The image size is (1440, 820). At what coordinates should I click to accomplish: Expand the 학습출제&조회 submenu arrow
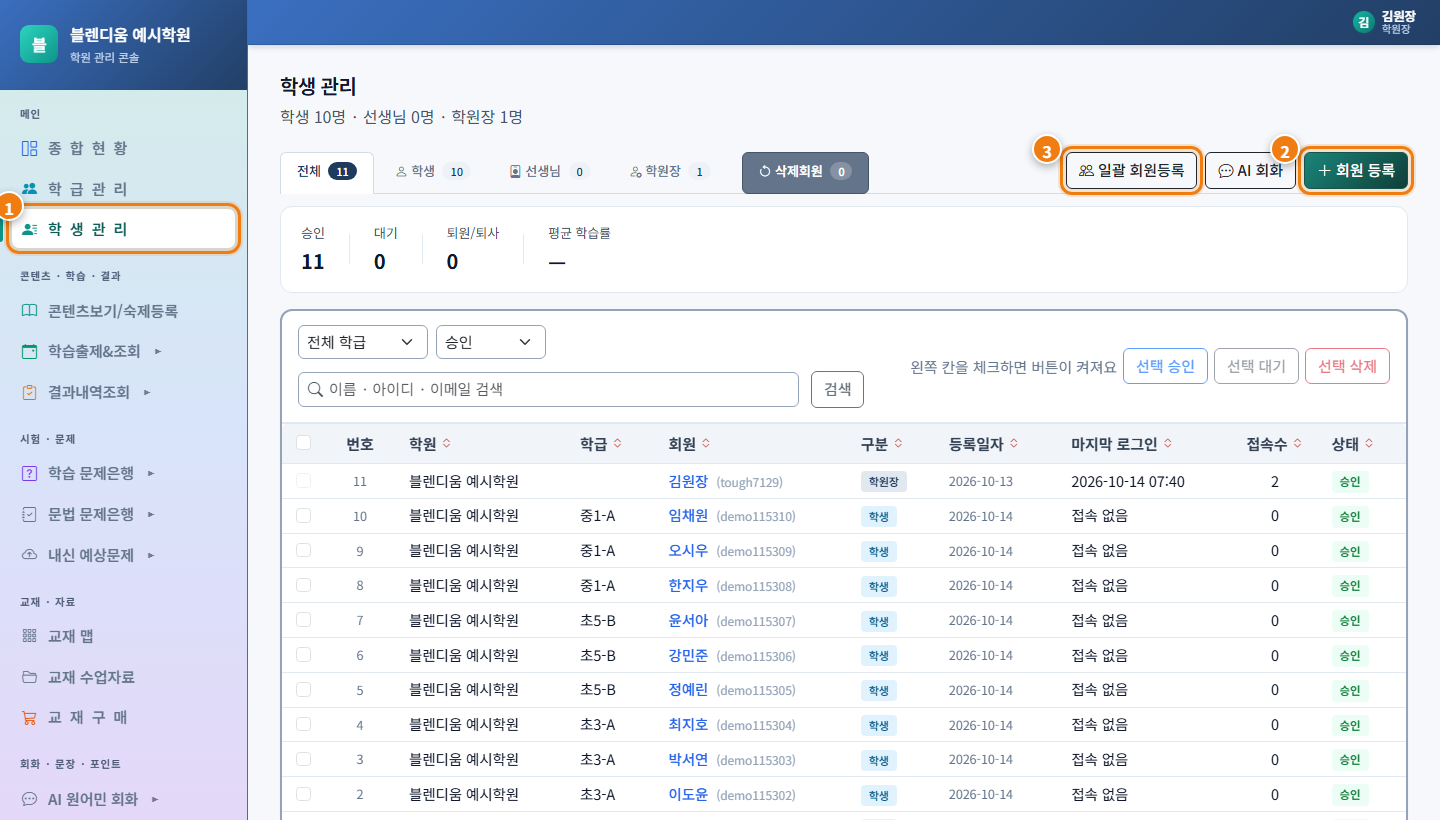point(158,351)
